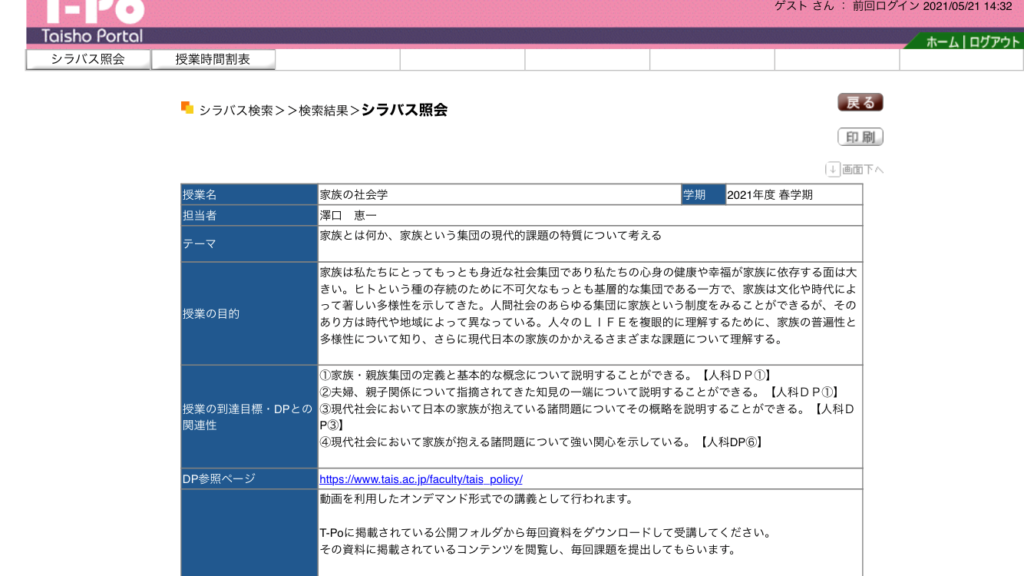Open the シラバス照会 tab
The height and width of the screenshot is (576, 1024).
click(x=88, y=59)
